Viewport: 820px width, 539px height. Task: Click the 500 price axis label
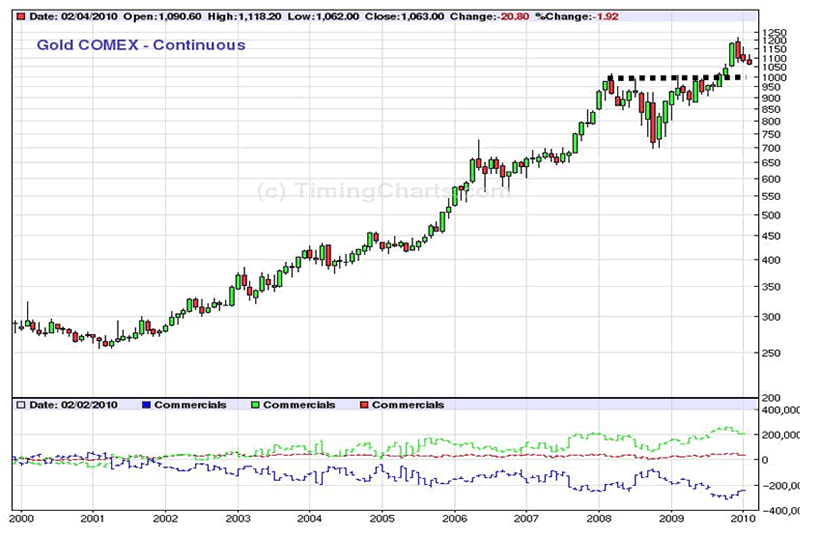771,215
